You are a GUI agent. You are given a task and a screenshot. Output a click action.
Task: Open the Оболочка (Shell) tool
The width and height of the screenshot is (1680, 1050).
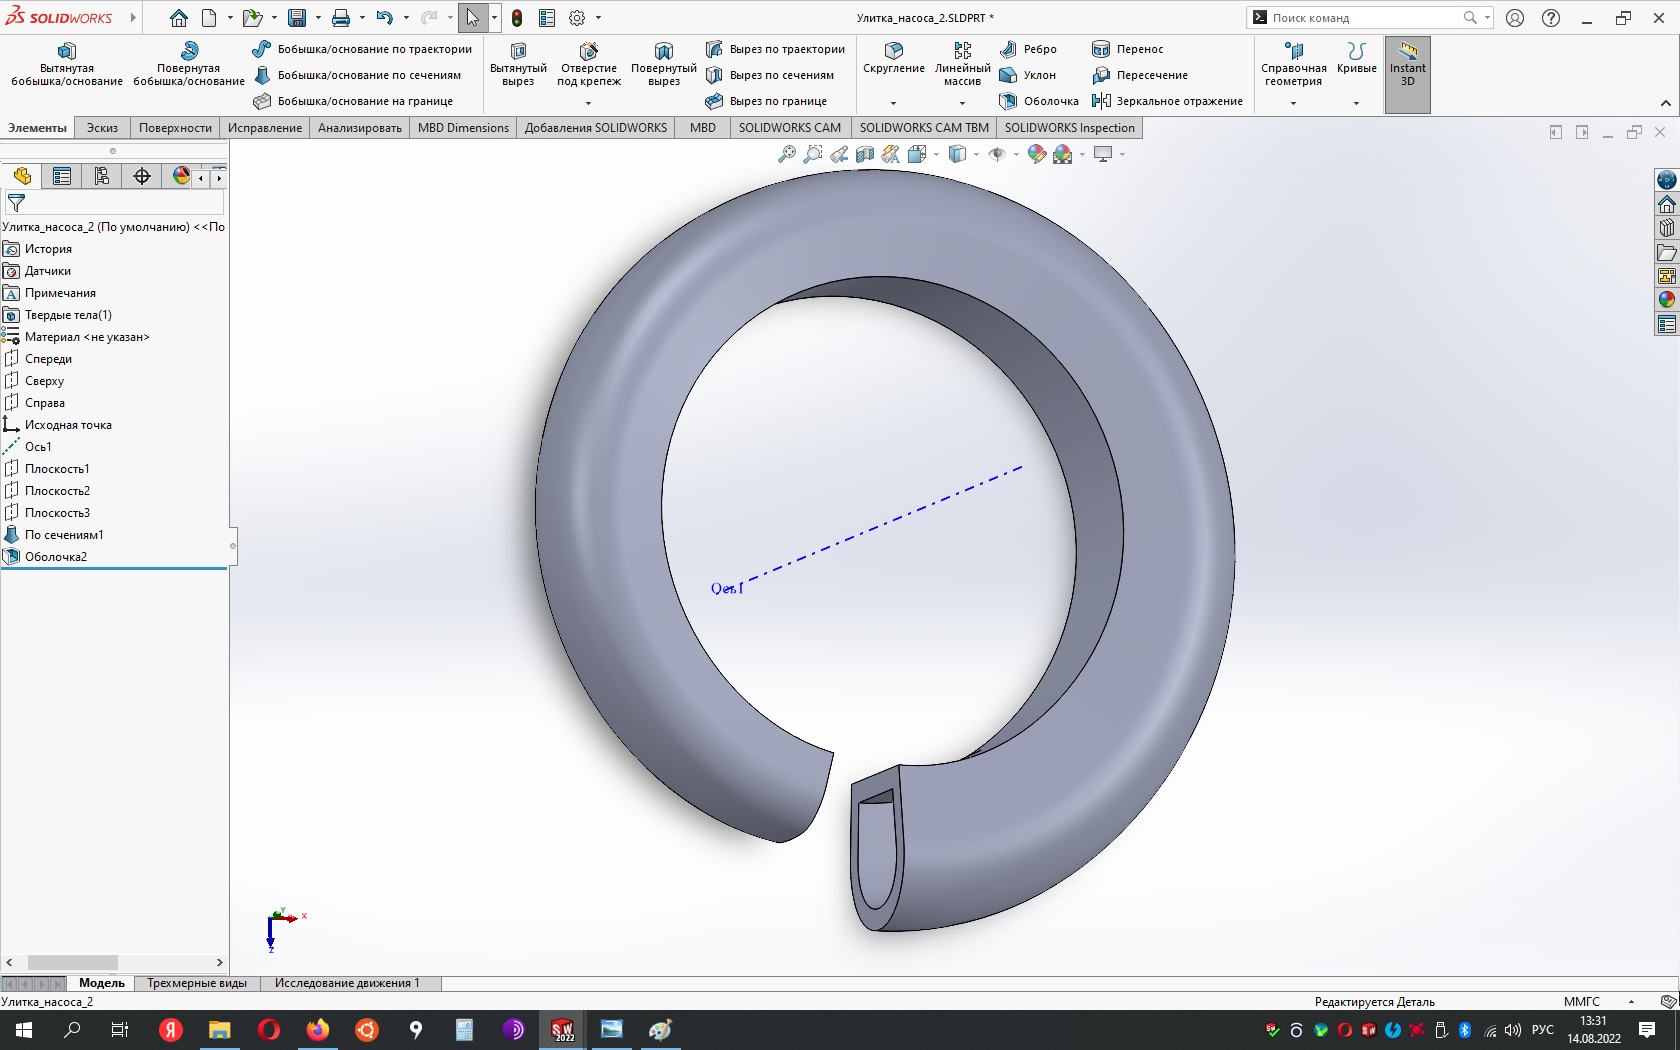[1040, 101]
